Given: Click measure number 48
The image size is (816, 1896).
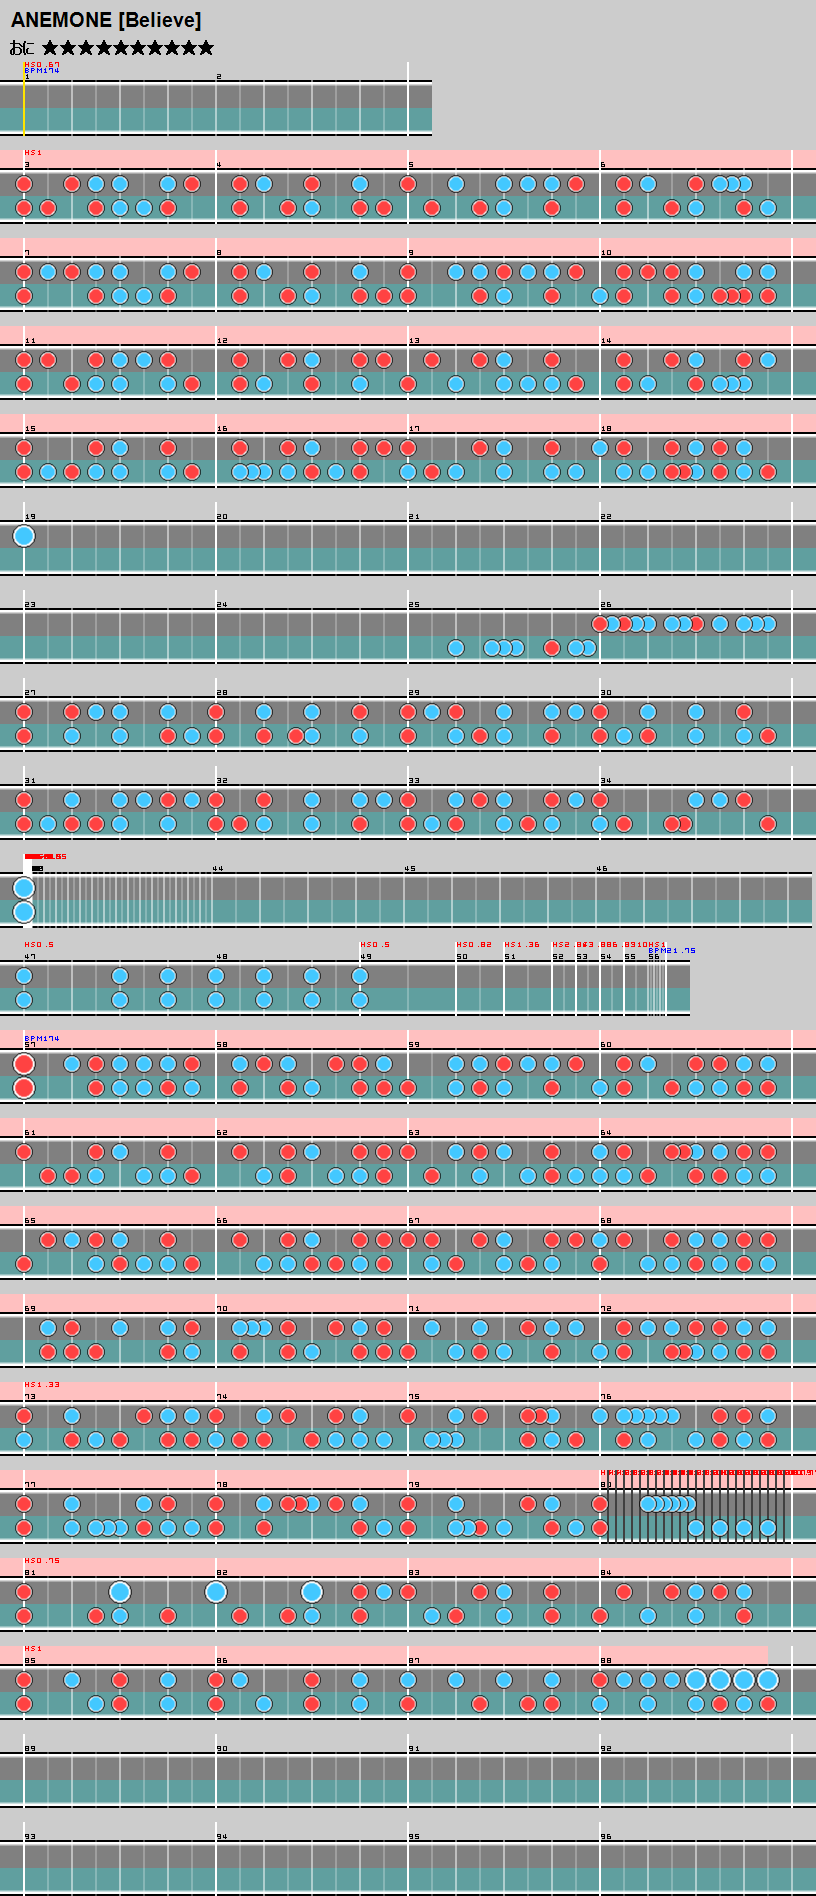Looking at the screenshot, I should click(222, 957).
